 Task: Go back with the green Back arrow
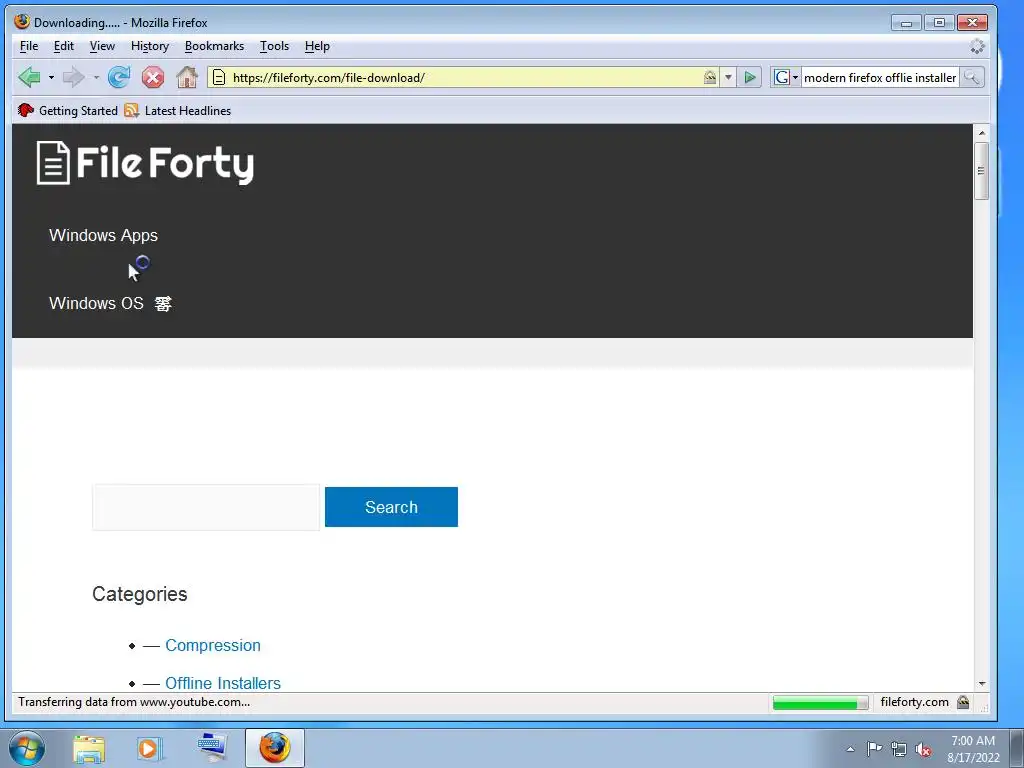pos(29,77)
